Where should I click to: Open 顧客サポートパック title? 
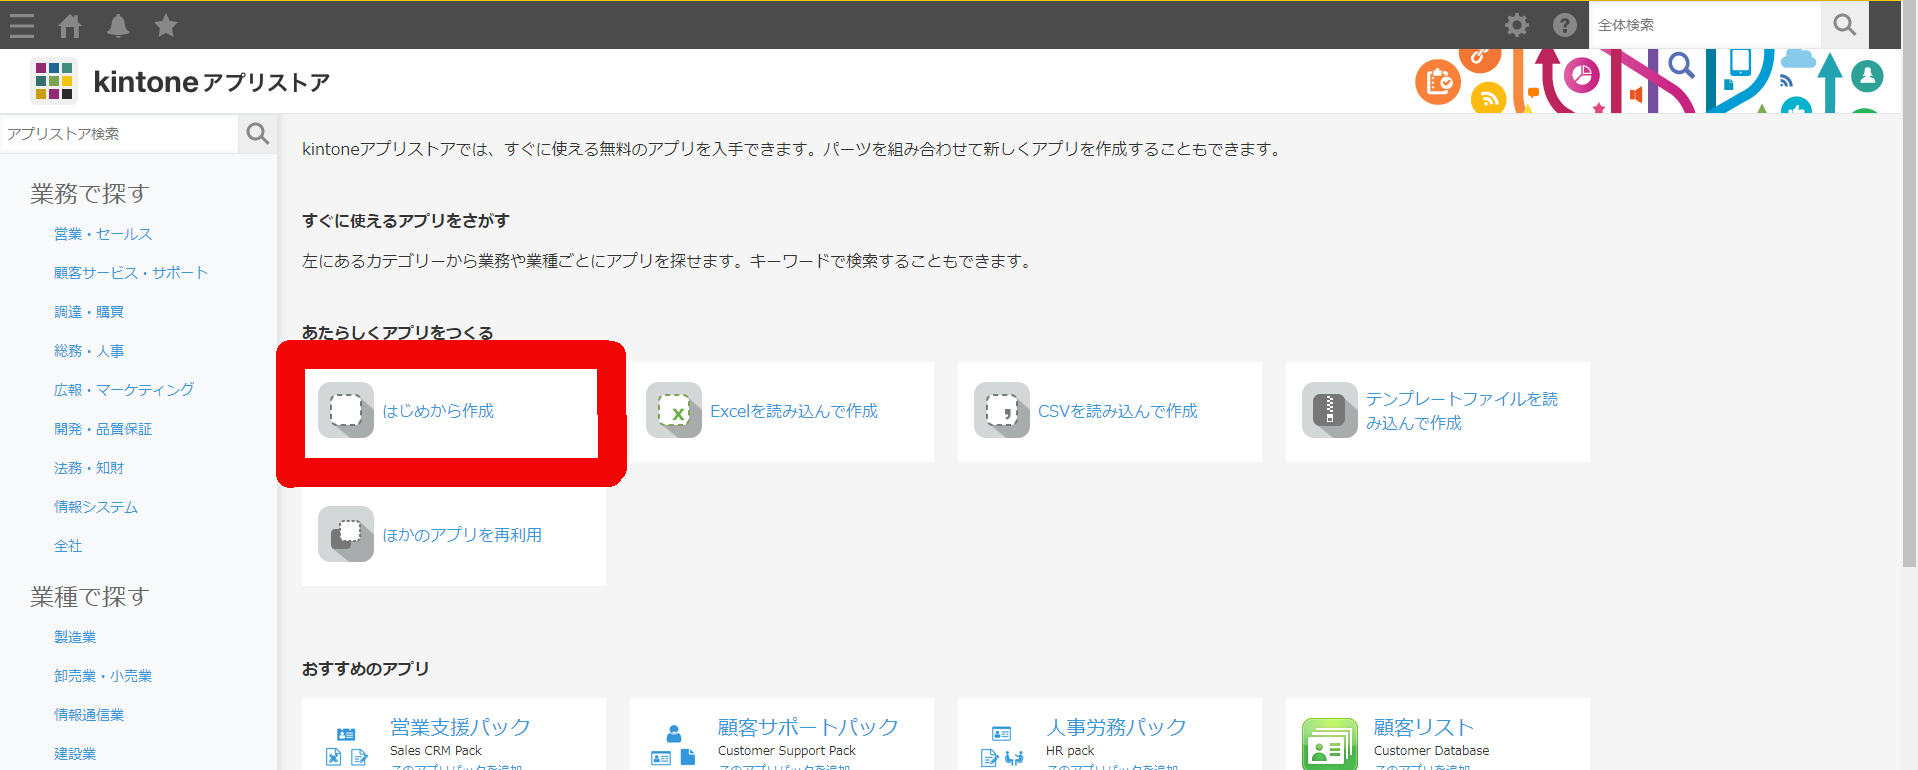pos(808,727)
